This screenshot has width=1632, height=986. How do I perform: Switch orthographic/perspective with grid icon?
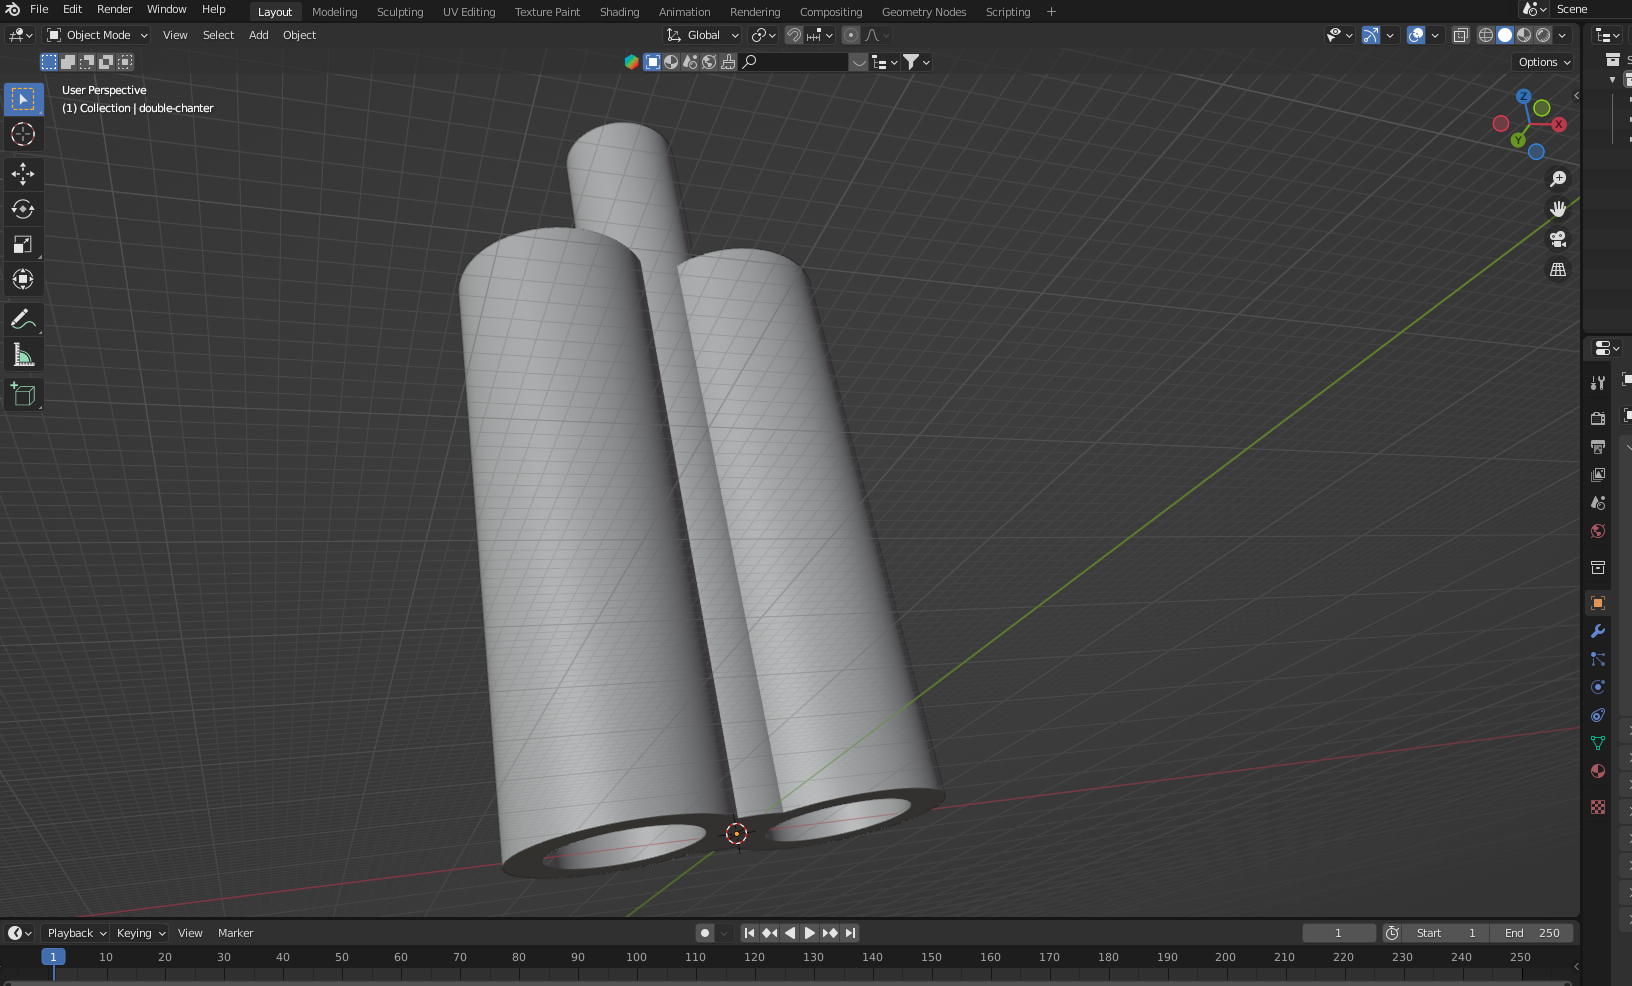point(1558,270)
